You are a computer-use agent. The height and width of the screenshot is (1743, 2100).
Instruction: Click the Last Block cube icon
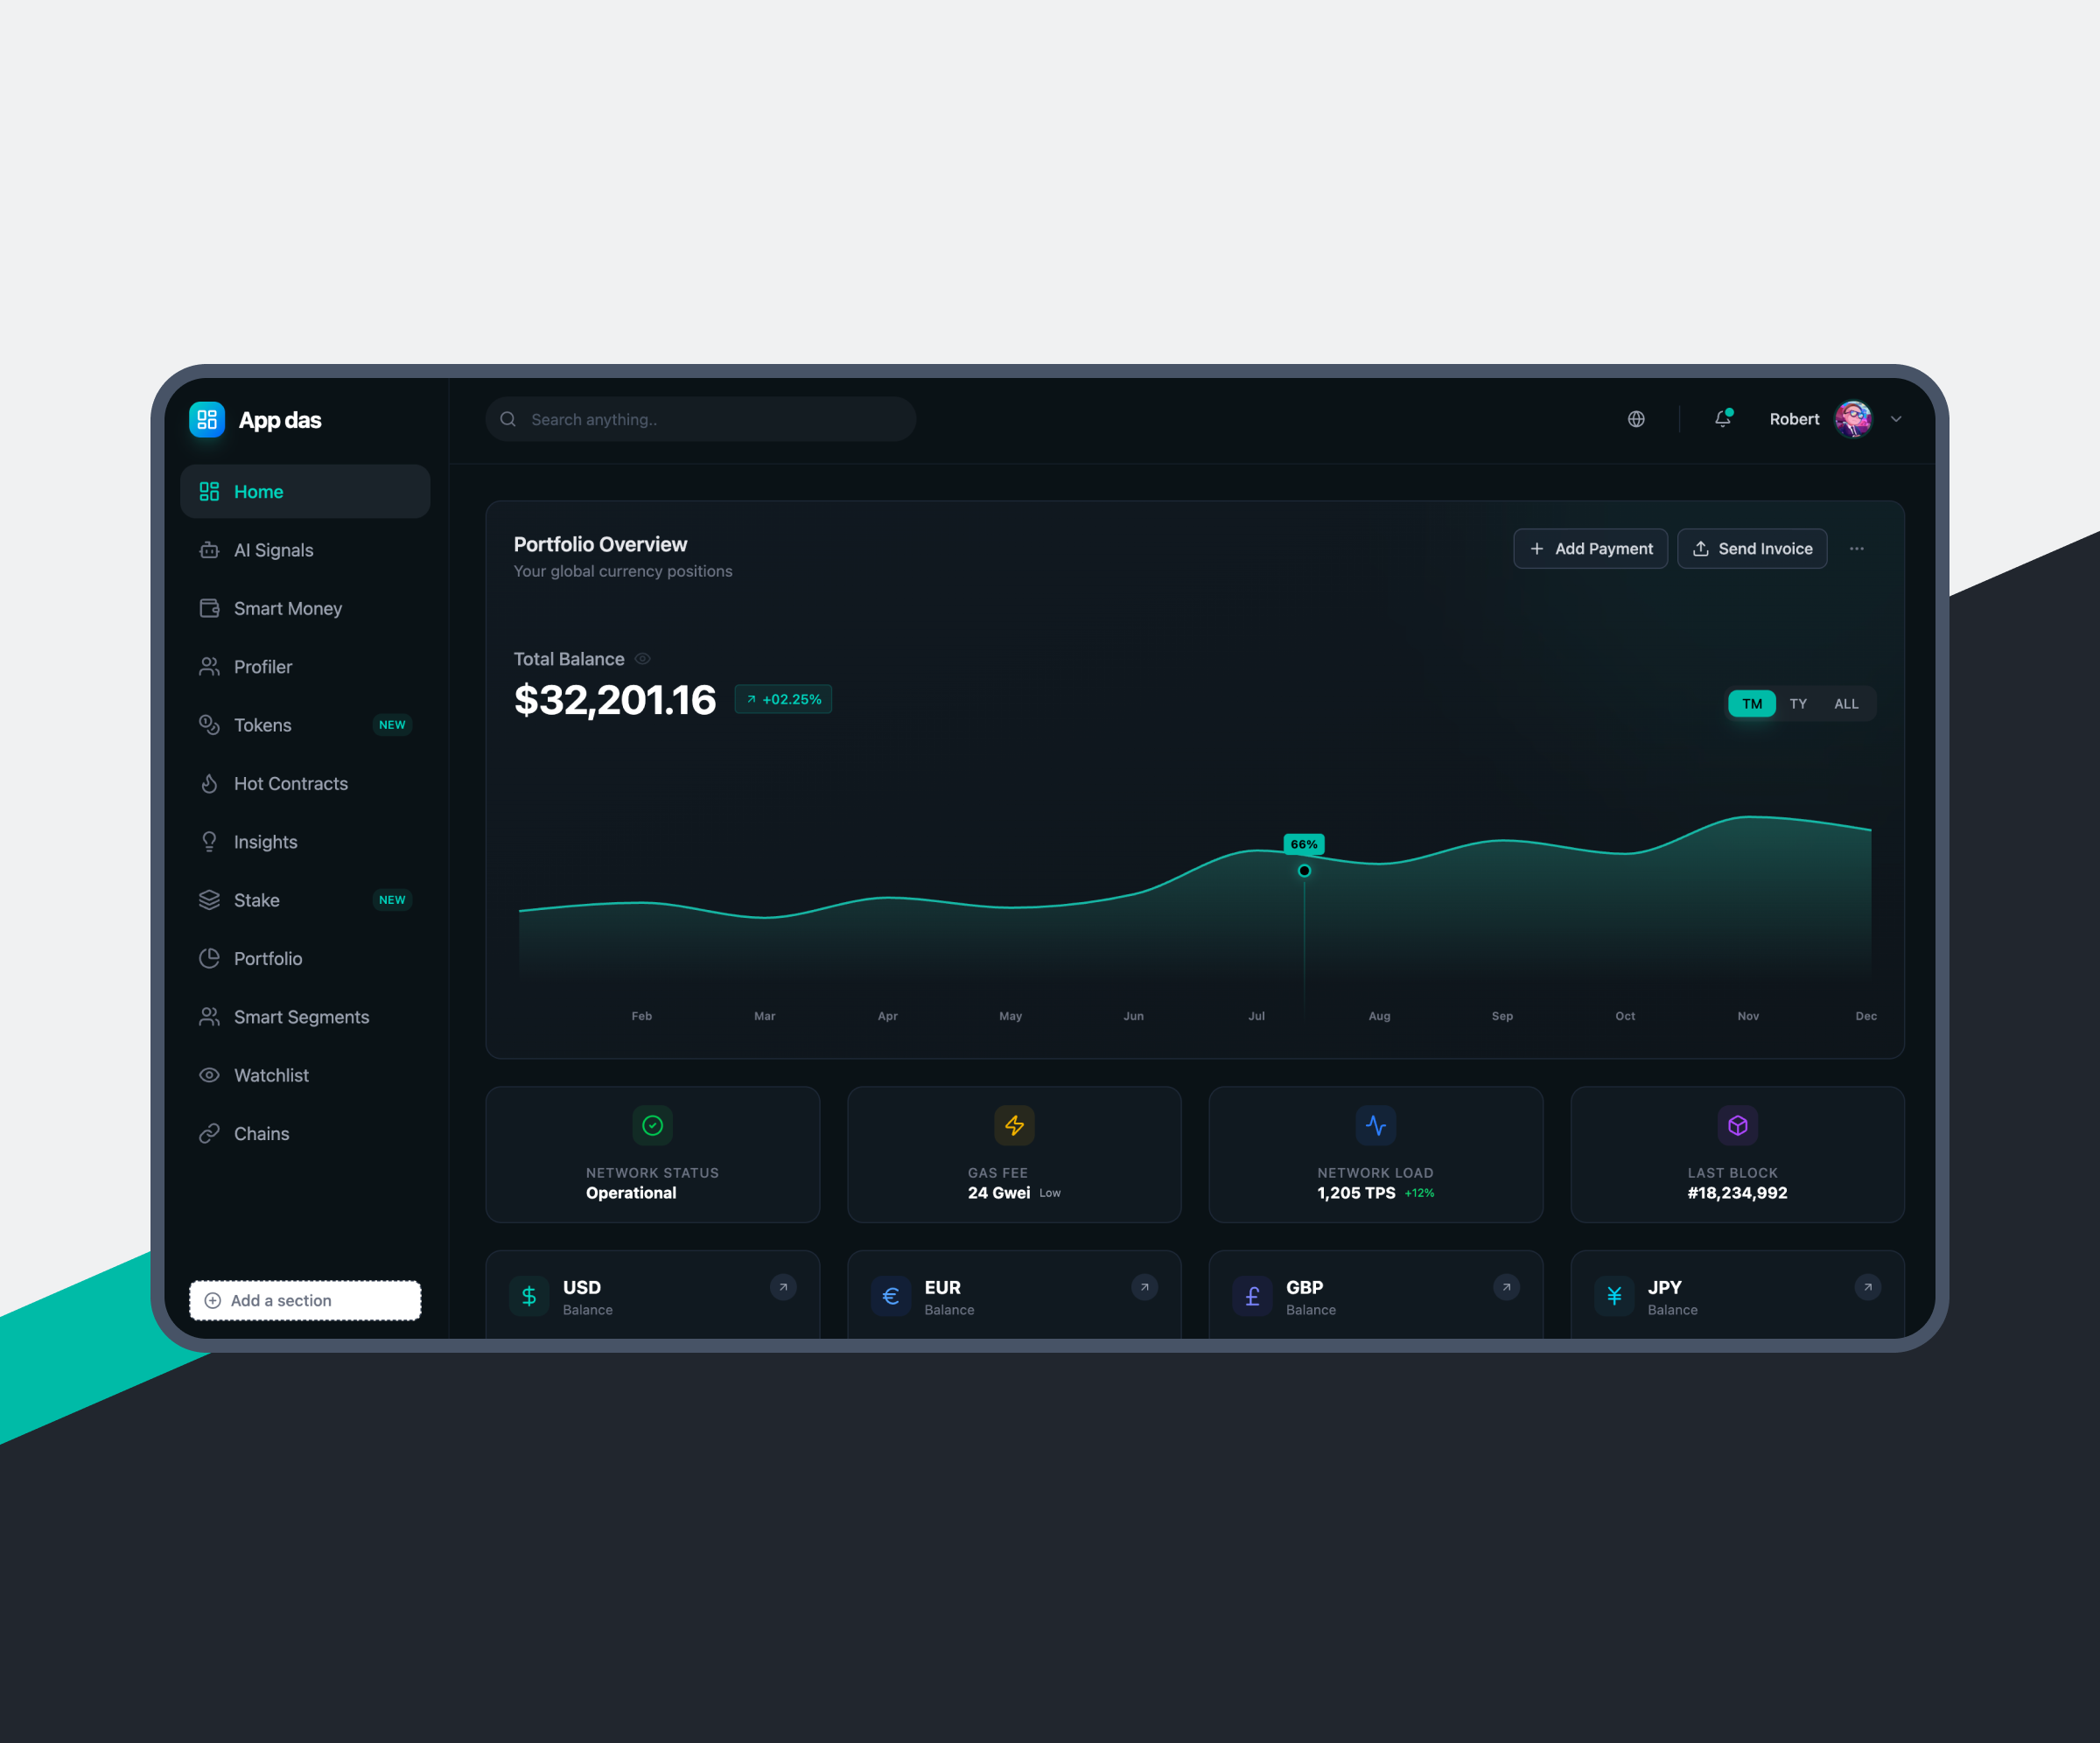tap(1737, 1125)
